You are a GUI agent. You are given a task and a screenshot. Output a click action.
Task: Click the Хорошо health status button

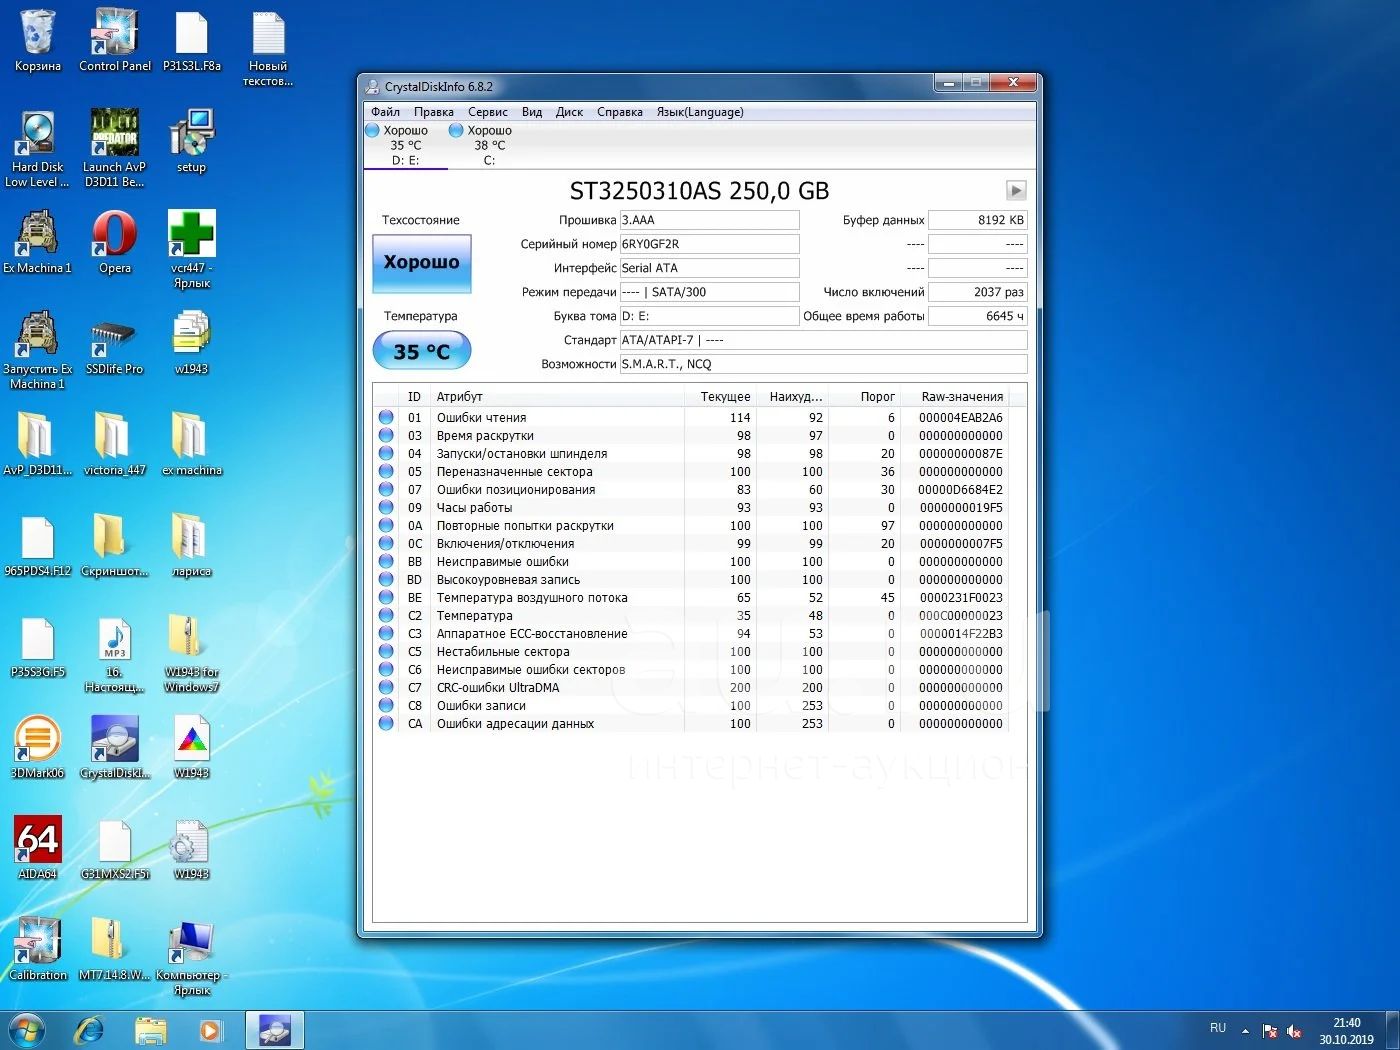pyautogui.click(x=421, y=262)
